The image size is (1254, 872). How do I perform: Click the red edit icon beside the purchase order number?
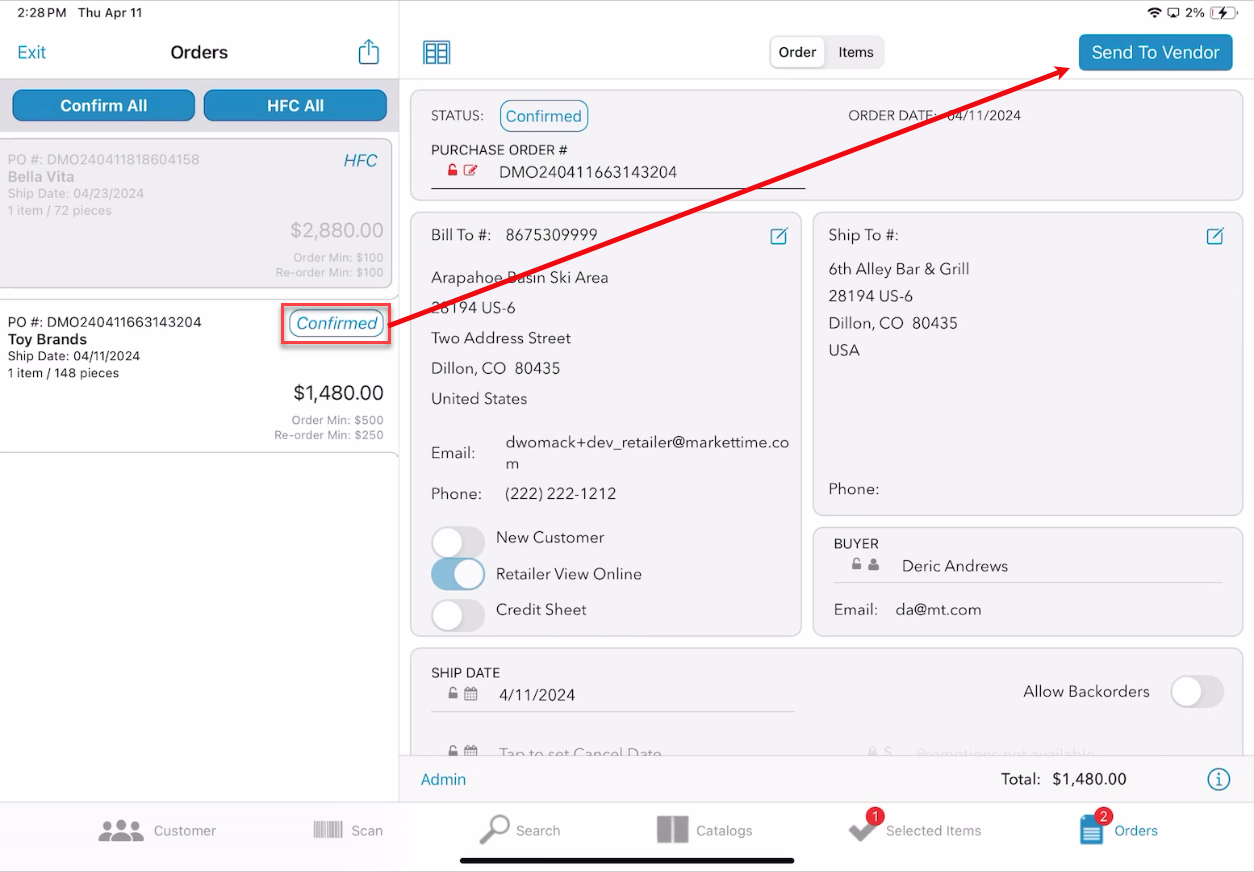coord(471,171)
